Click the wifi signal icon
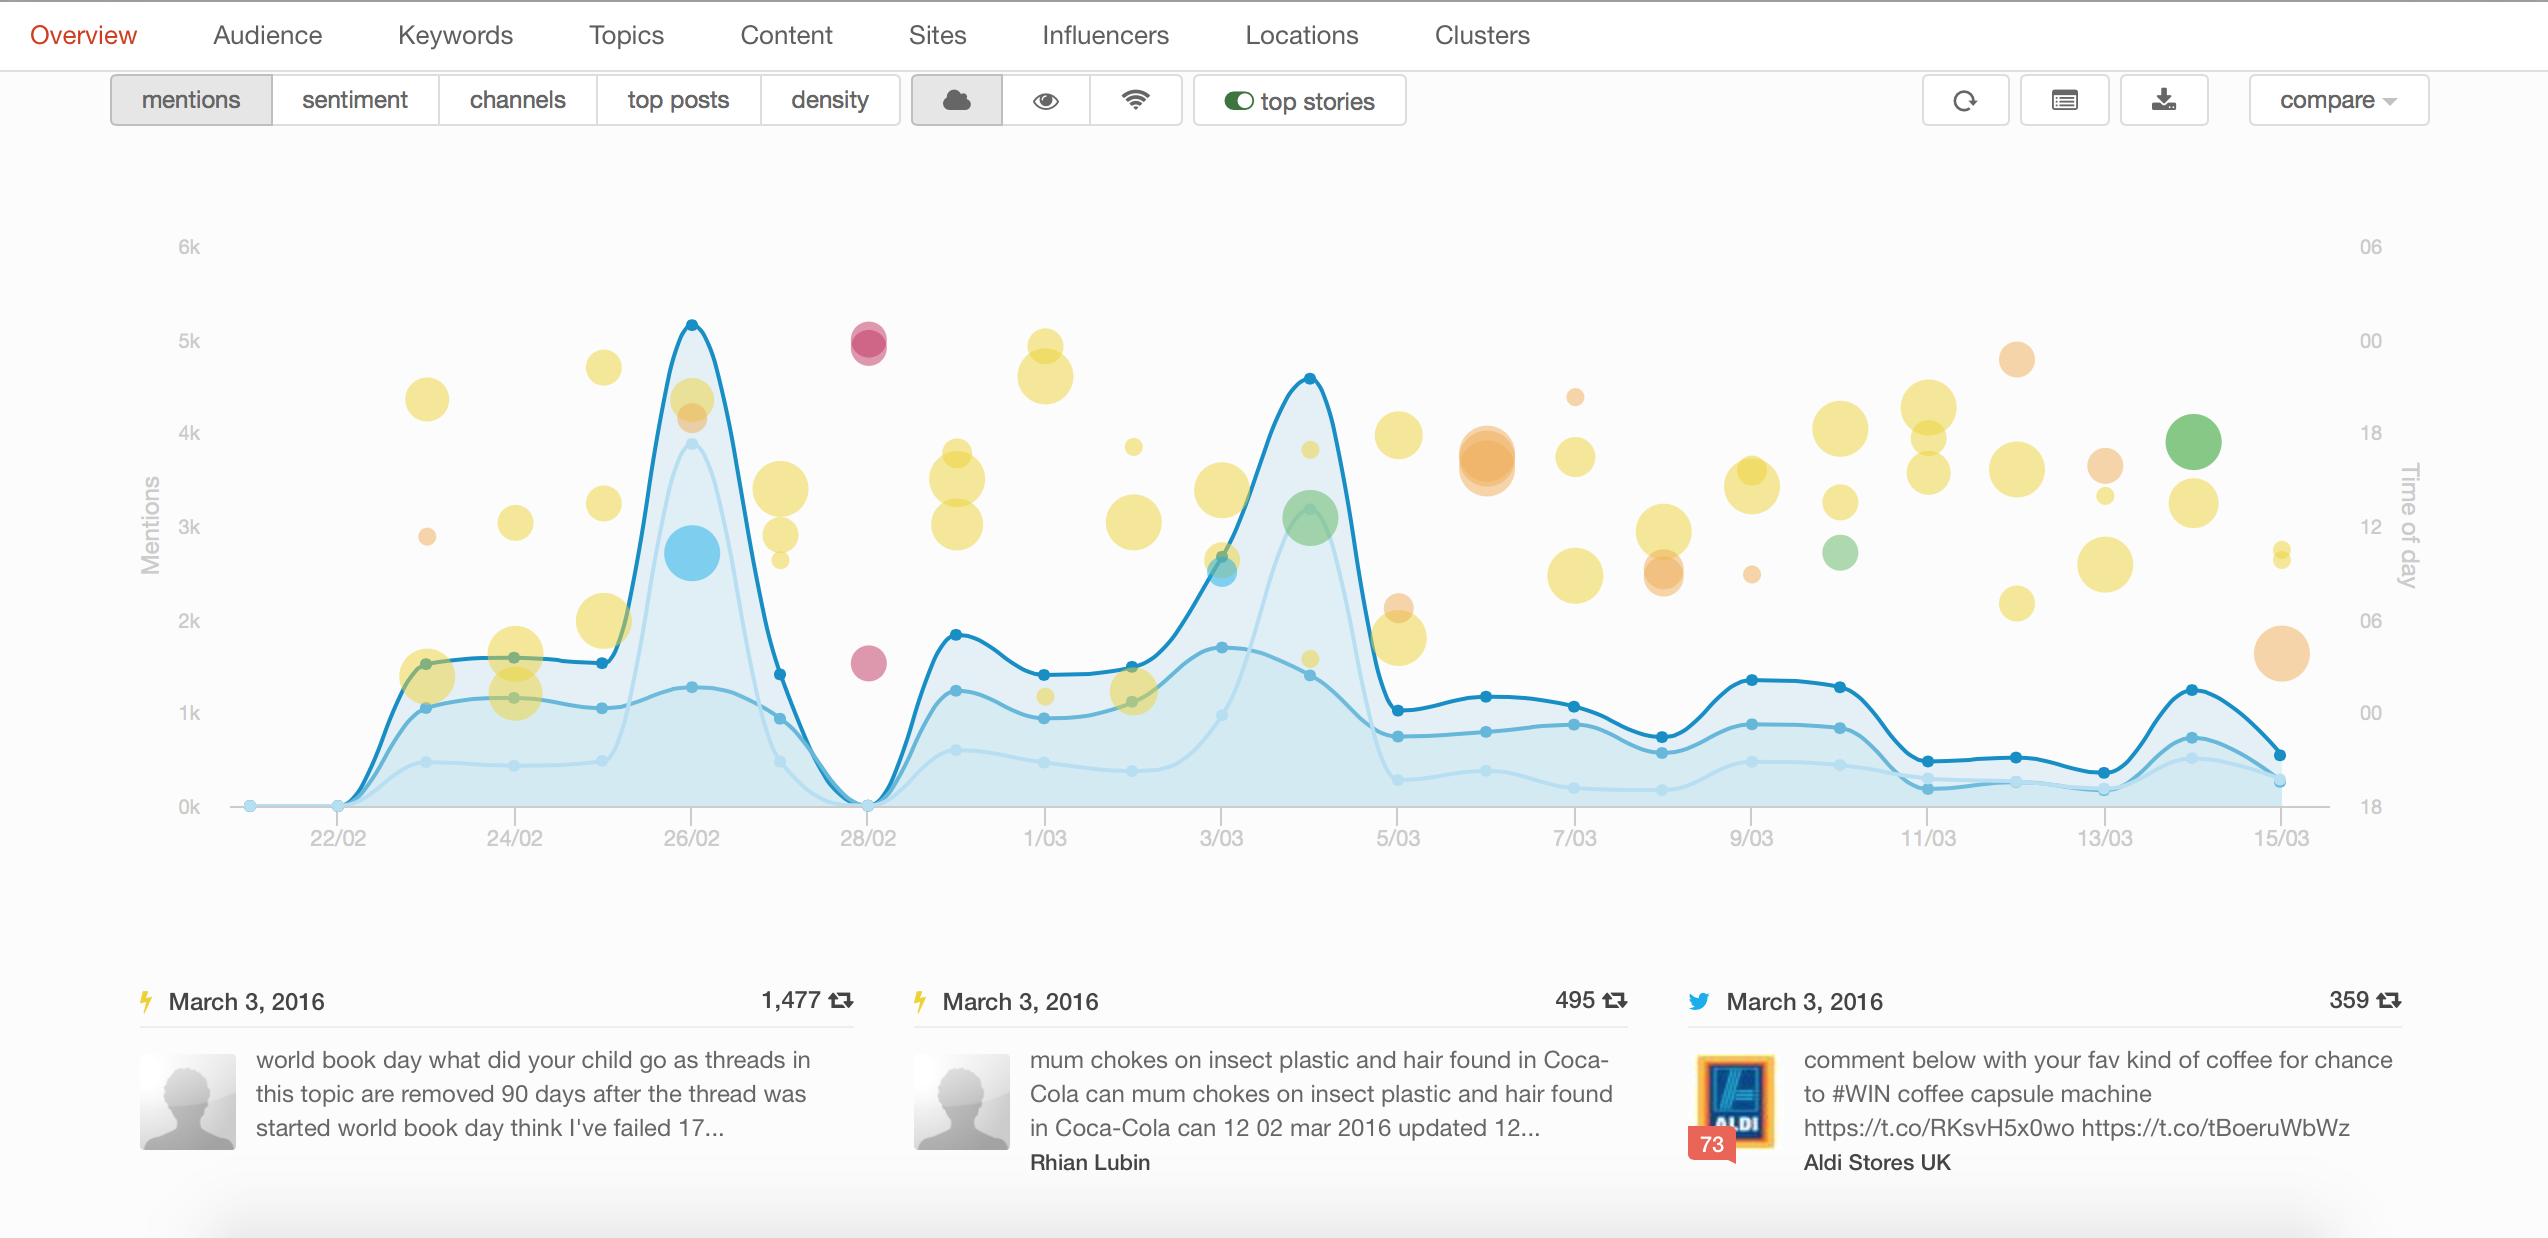 1135,100
